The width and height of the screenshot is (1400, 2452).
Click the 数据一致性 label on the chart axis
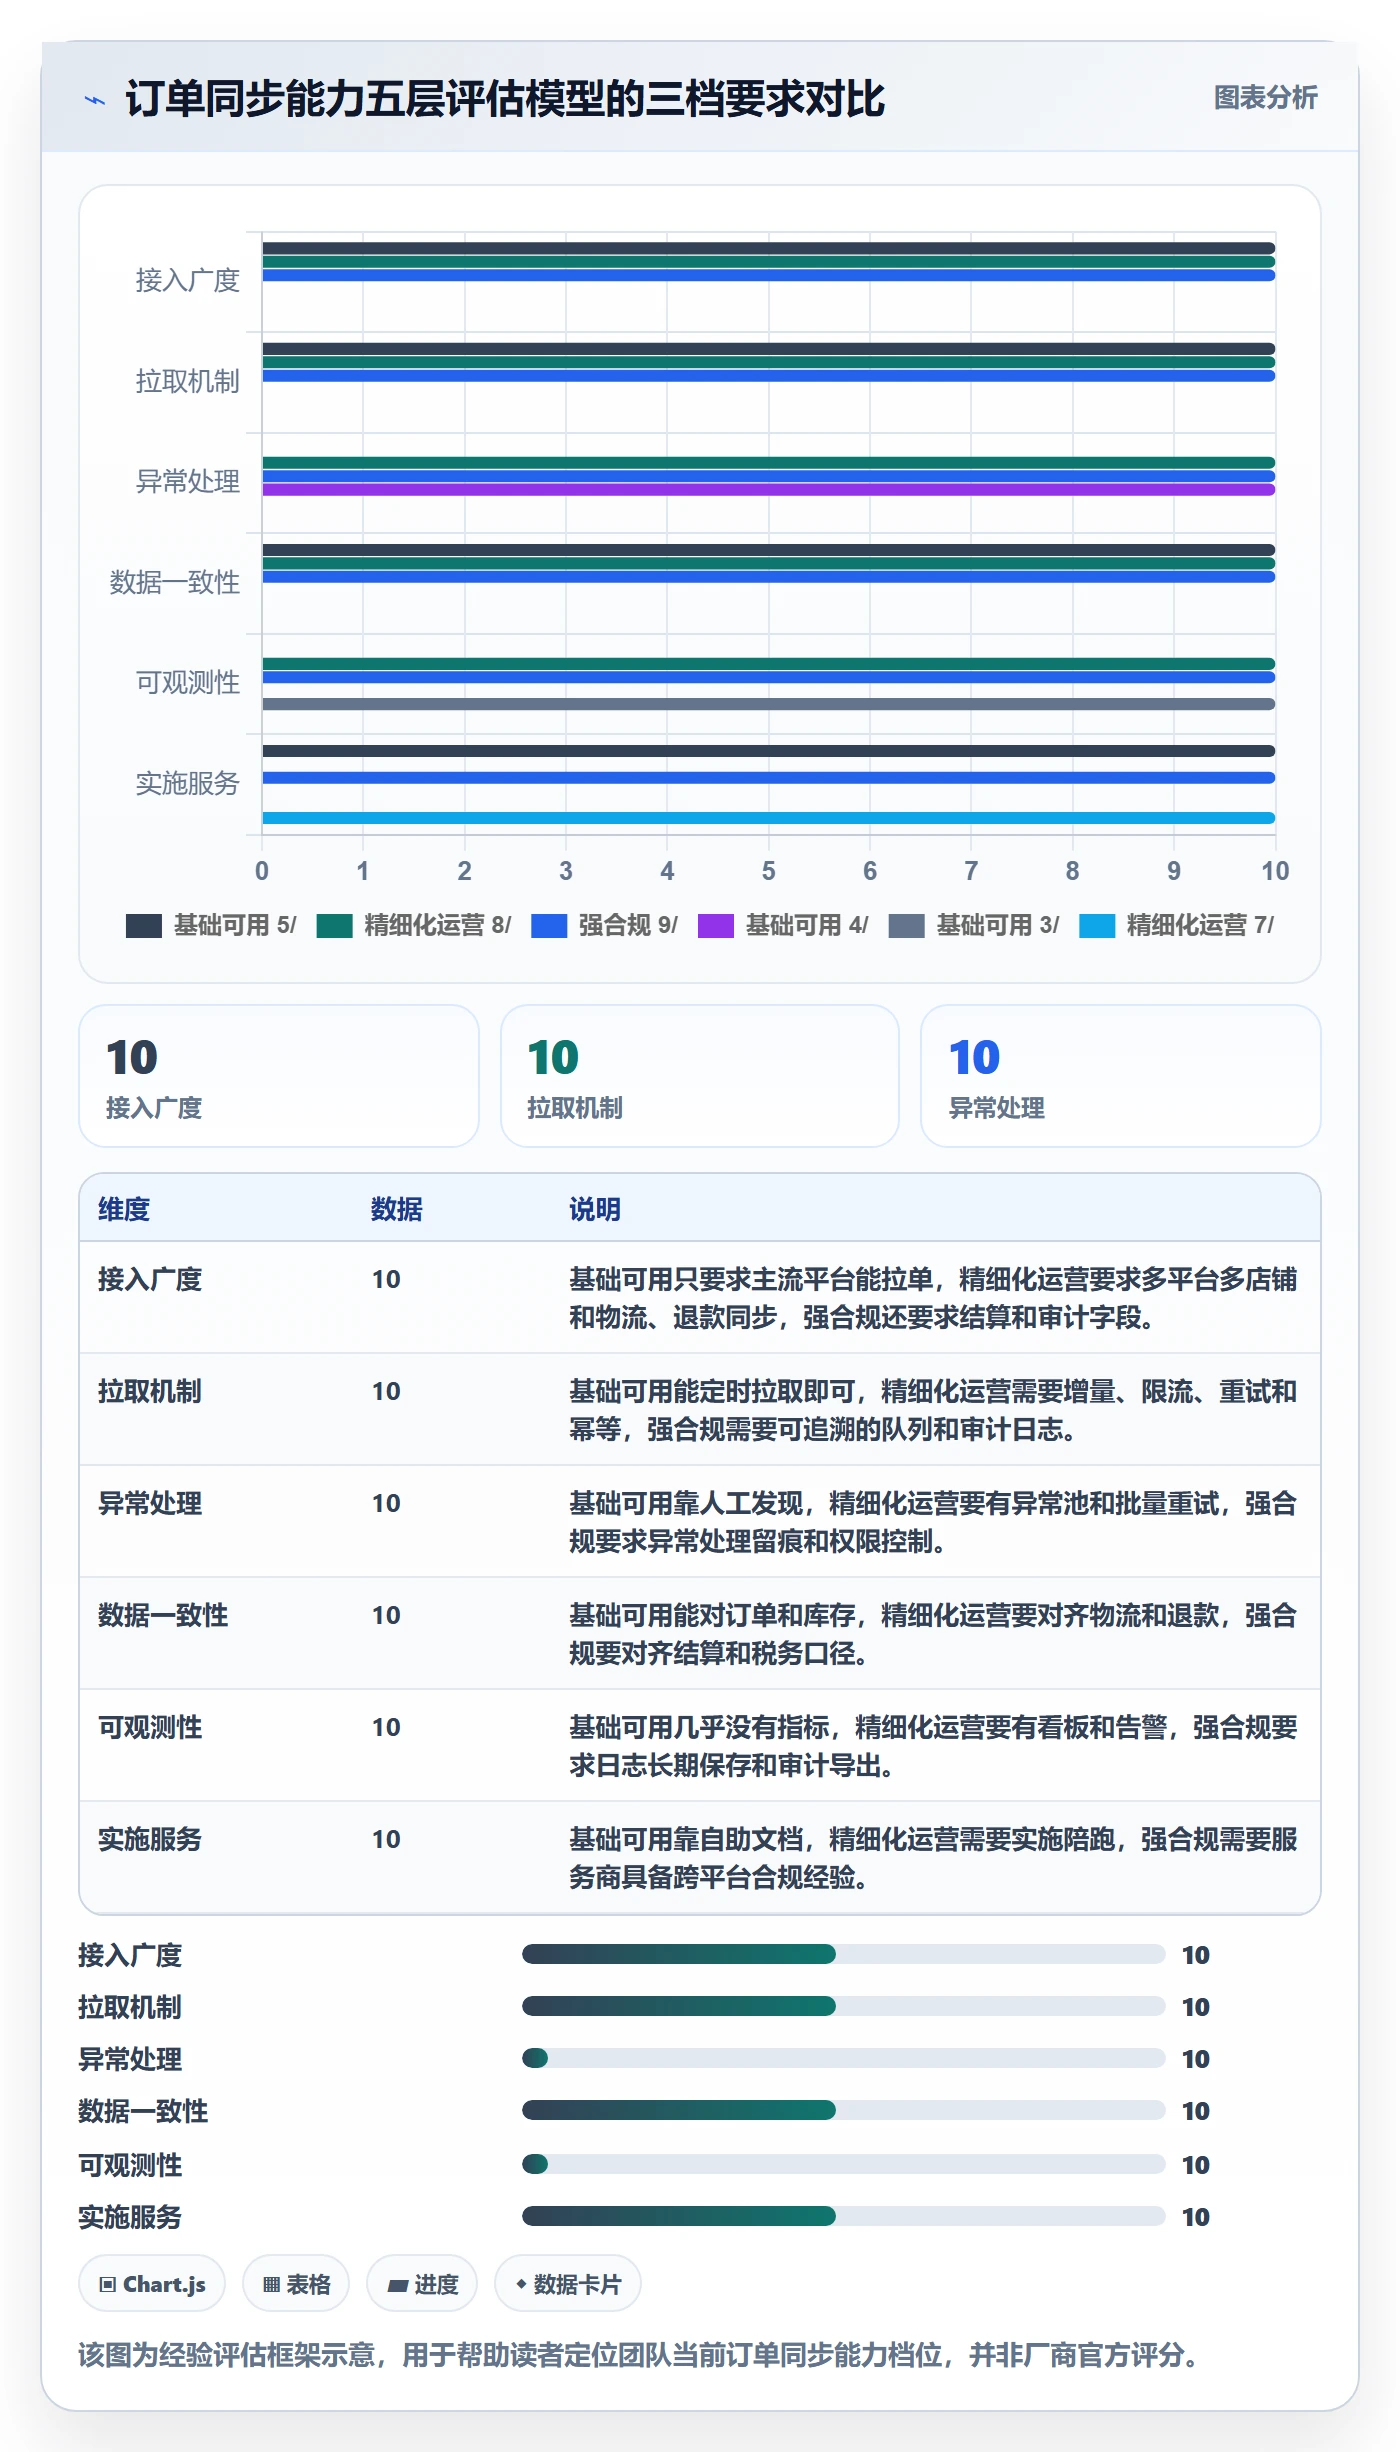(175, 582)
